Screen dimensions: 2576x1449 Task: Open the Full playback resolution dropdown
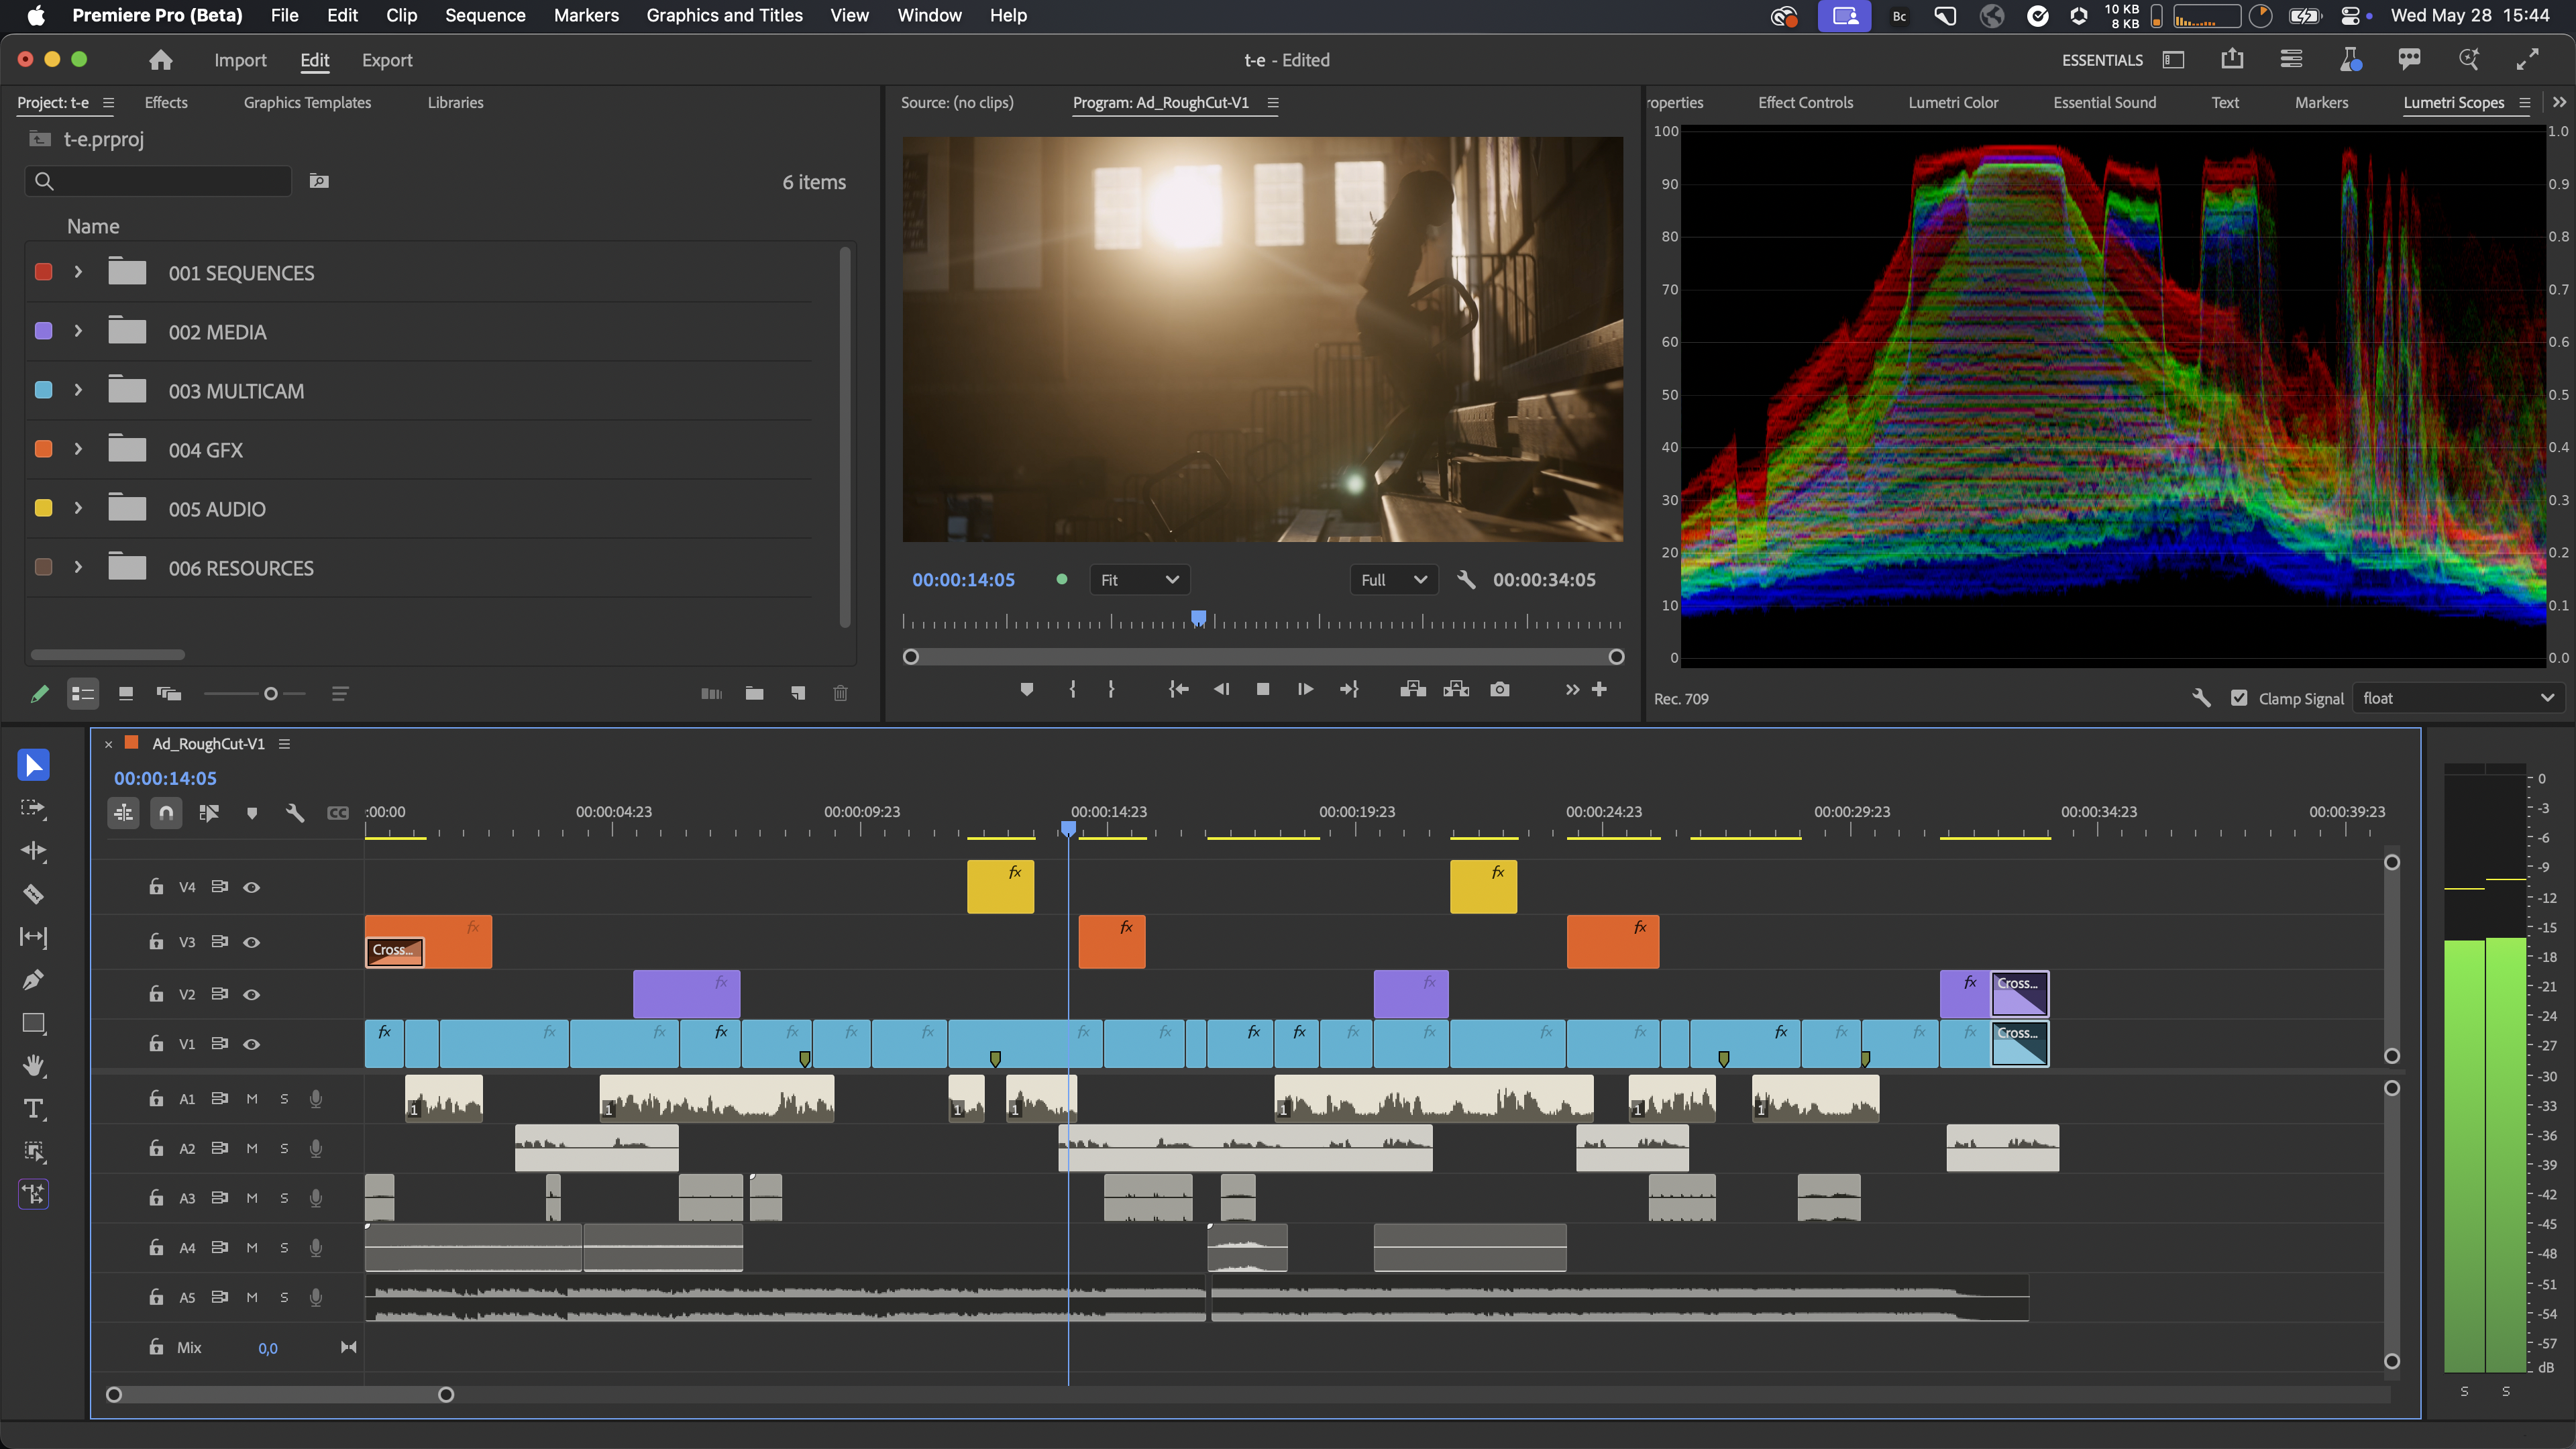point(1394,580)
